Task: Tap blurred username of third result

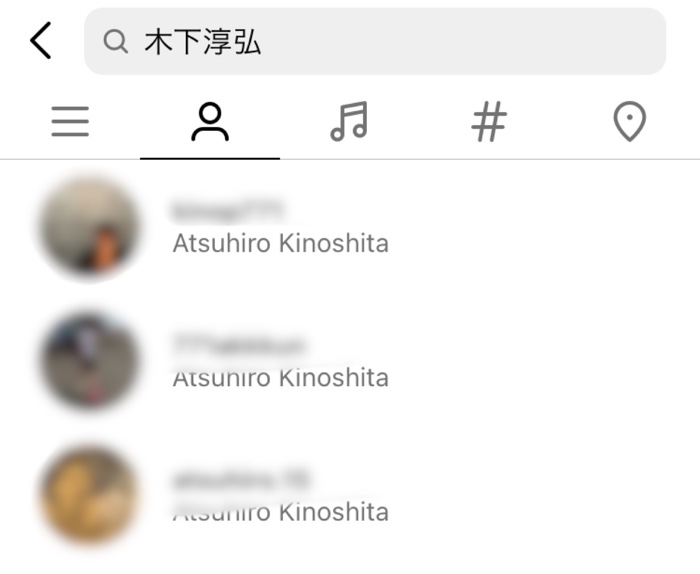Action: pos(241,480)
